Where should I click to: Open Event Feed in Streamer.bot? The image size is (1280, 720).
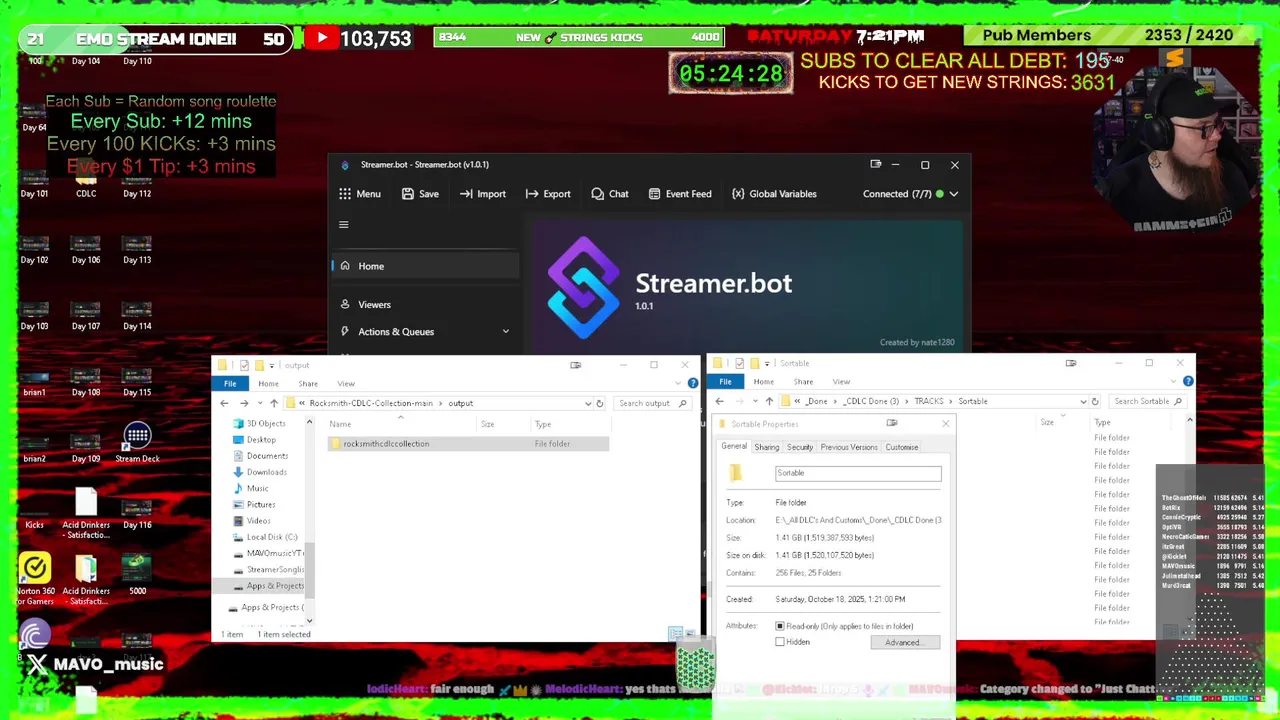pos(680,194)
